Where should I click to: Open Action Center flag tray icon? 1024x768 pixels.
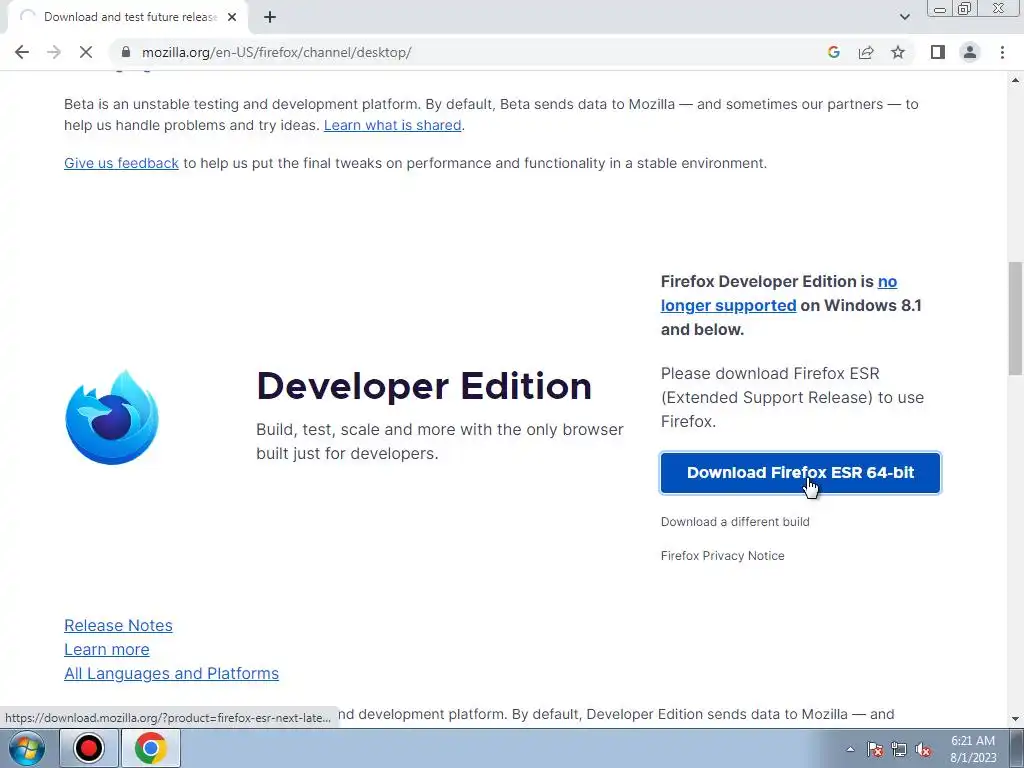click(875, 749)
